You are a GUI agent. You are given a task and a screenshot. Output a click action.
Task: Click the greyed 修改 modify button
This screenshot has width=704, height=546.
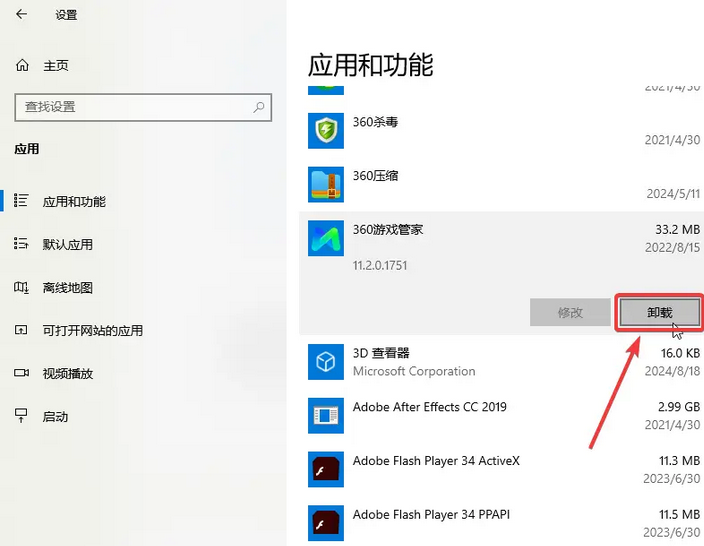tap(570, 313)
